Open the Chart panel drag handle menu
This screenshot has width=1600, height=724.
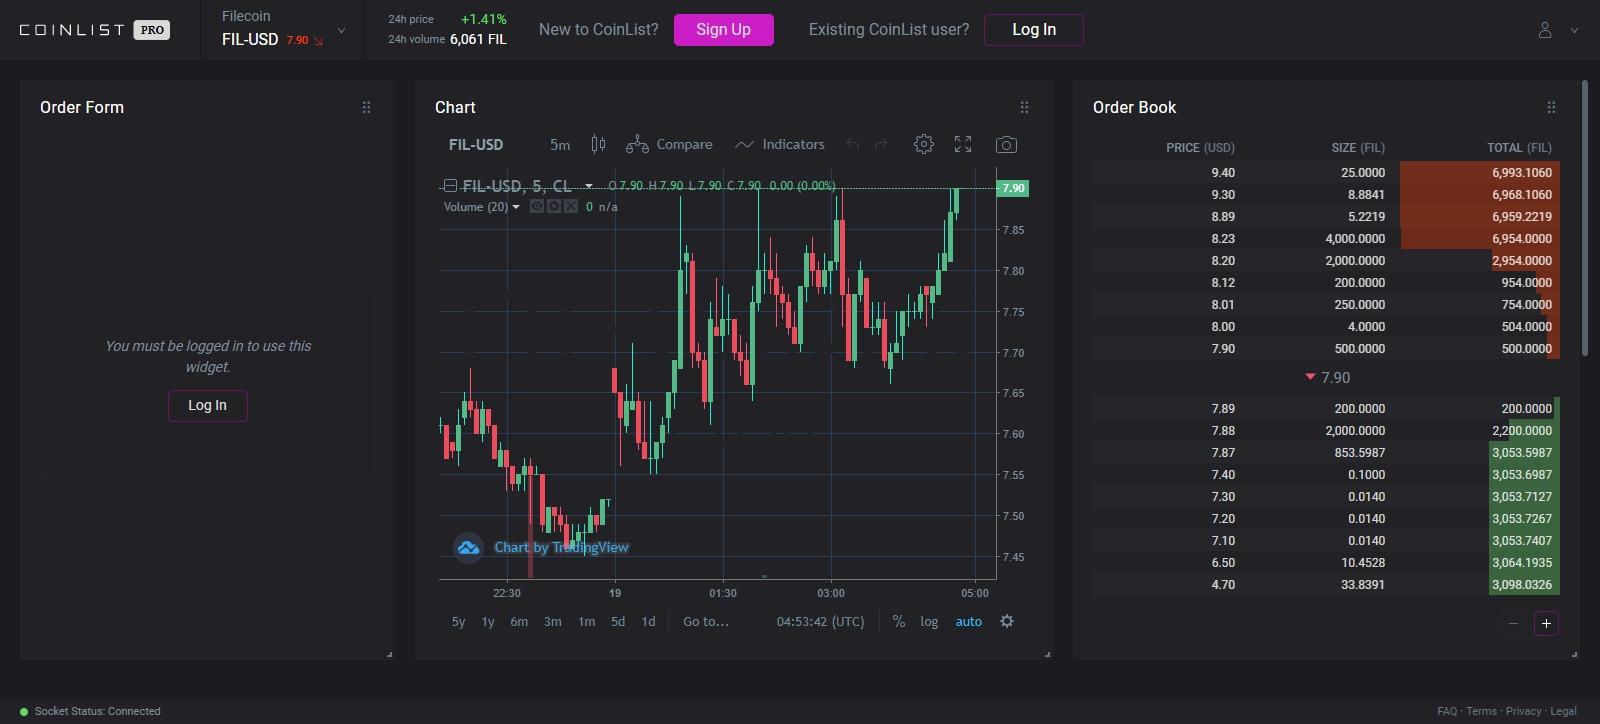pos(1024,107)
